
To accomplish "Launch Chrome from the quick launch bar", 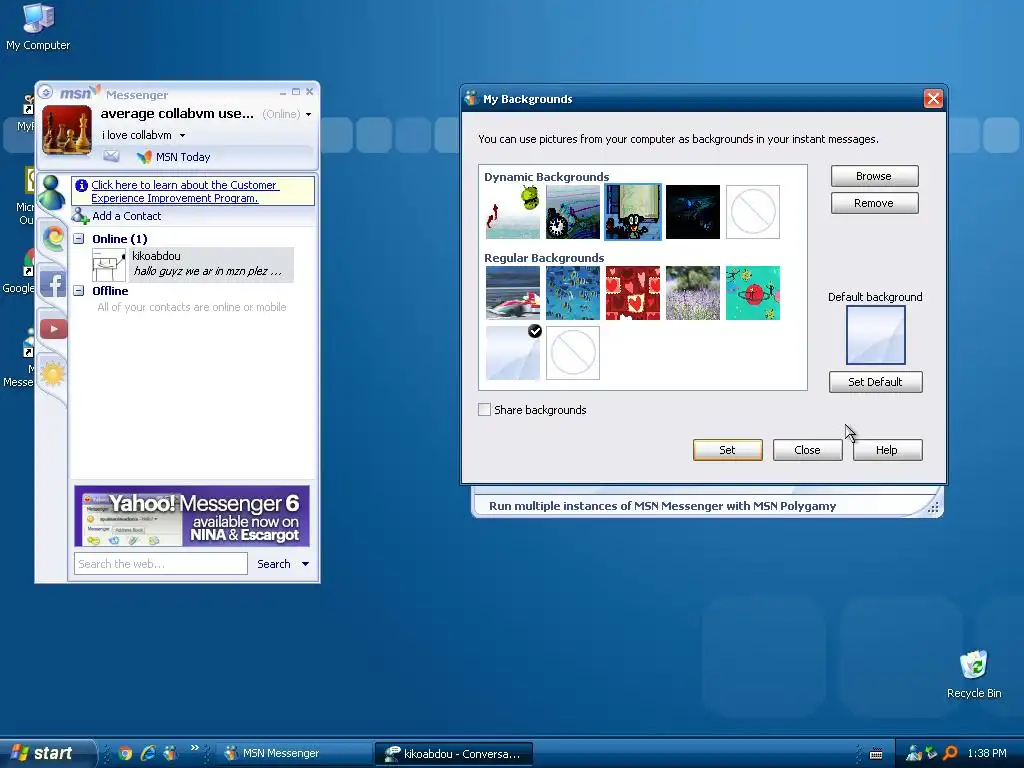I will click(125, 754).
